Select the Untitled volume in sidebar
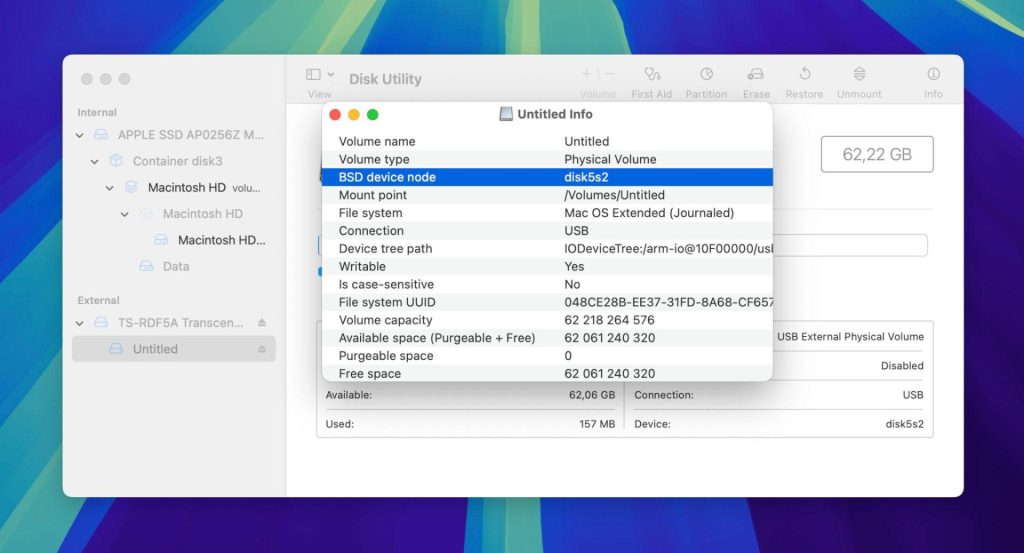 174,349
